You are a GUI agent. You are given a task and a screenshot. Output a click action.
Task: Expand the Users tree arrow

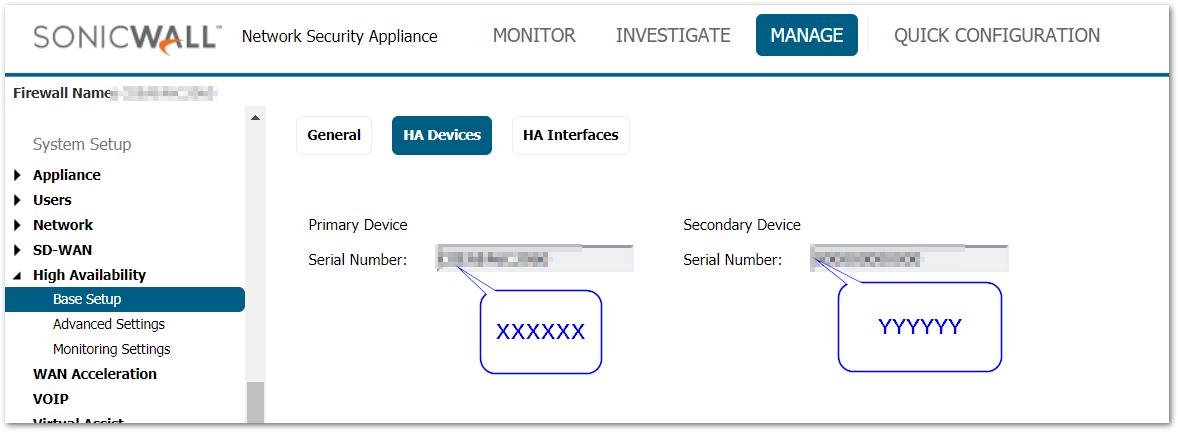click(18, 200)
